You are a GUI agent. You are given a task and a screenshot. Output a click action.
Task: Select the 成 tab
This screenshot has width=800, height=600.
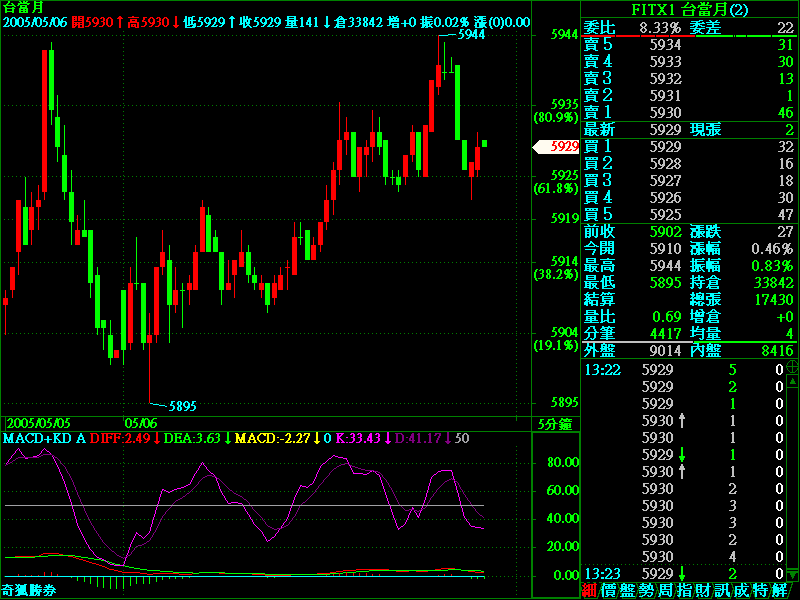[x=740, y=590]
